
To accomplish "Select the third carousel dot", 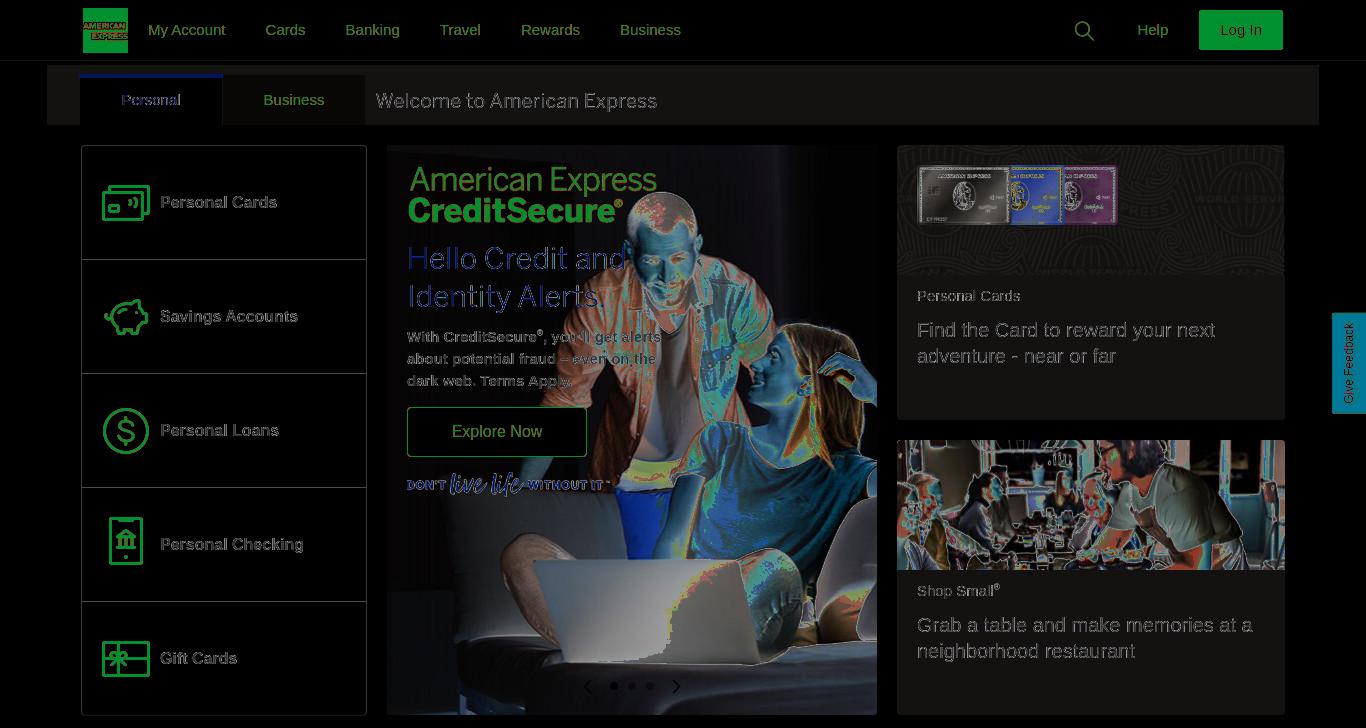I will click(650, 686).
